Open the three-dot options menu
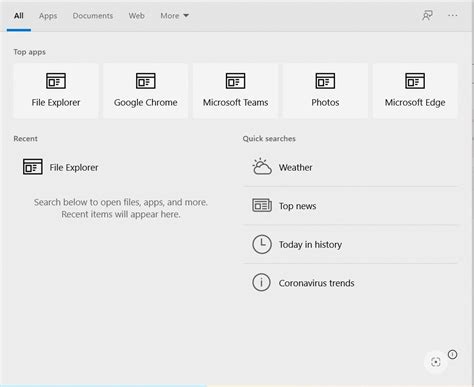Image resolution: width=474 pixels, height=387 pixels. [452, 15]
